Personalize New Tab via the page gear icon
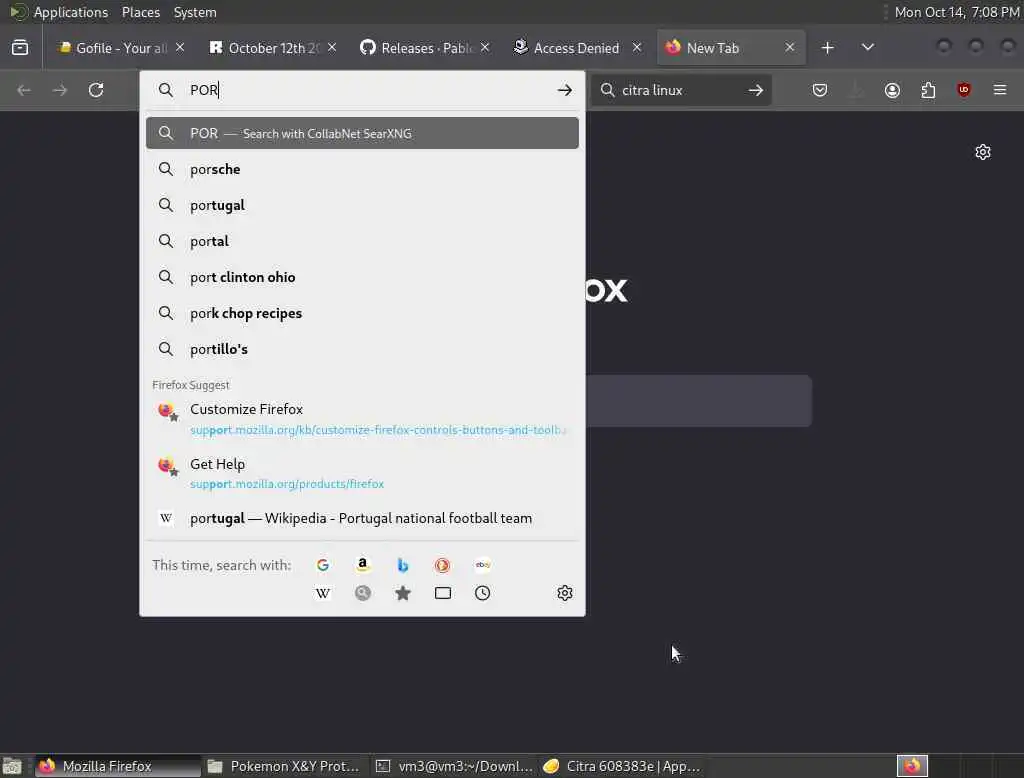The width and height of the screenshot is (1024, 778). click(x=983, y=152)
